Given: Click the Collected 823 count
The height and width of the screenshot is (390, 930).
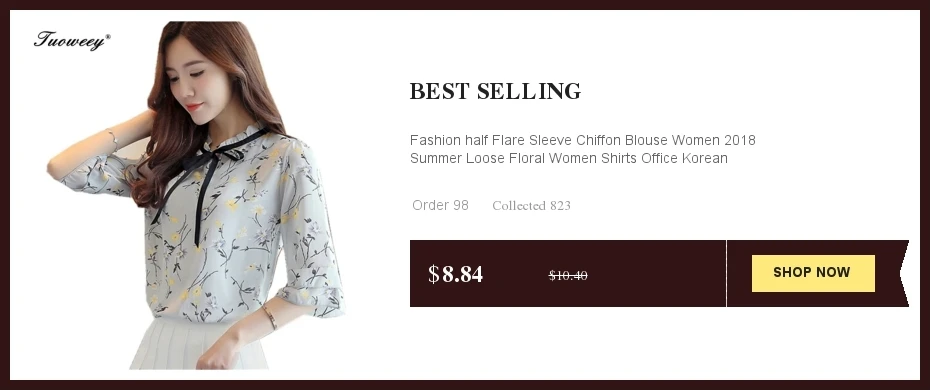Looking at the screenshot, I should point(531,206).
